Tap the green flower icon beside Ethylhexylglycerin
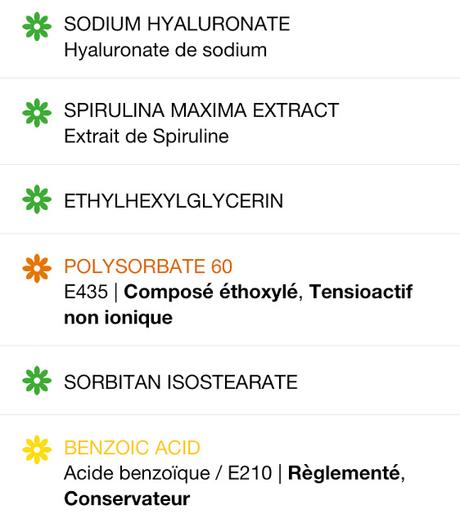460x523 pixels. point(37,199)
